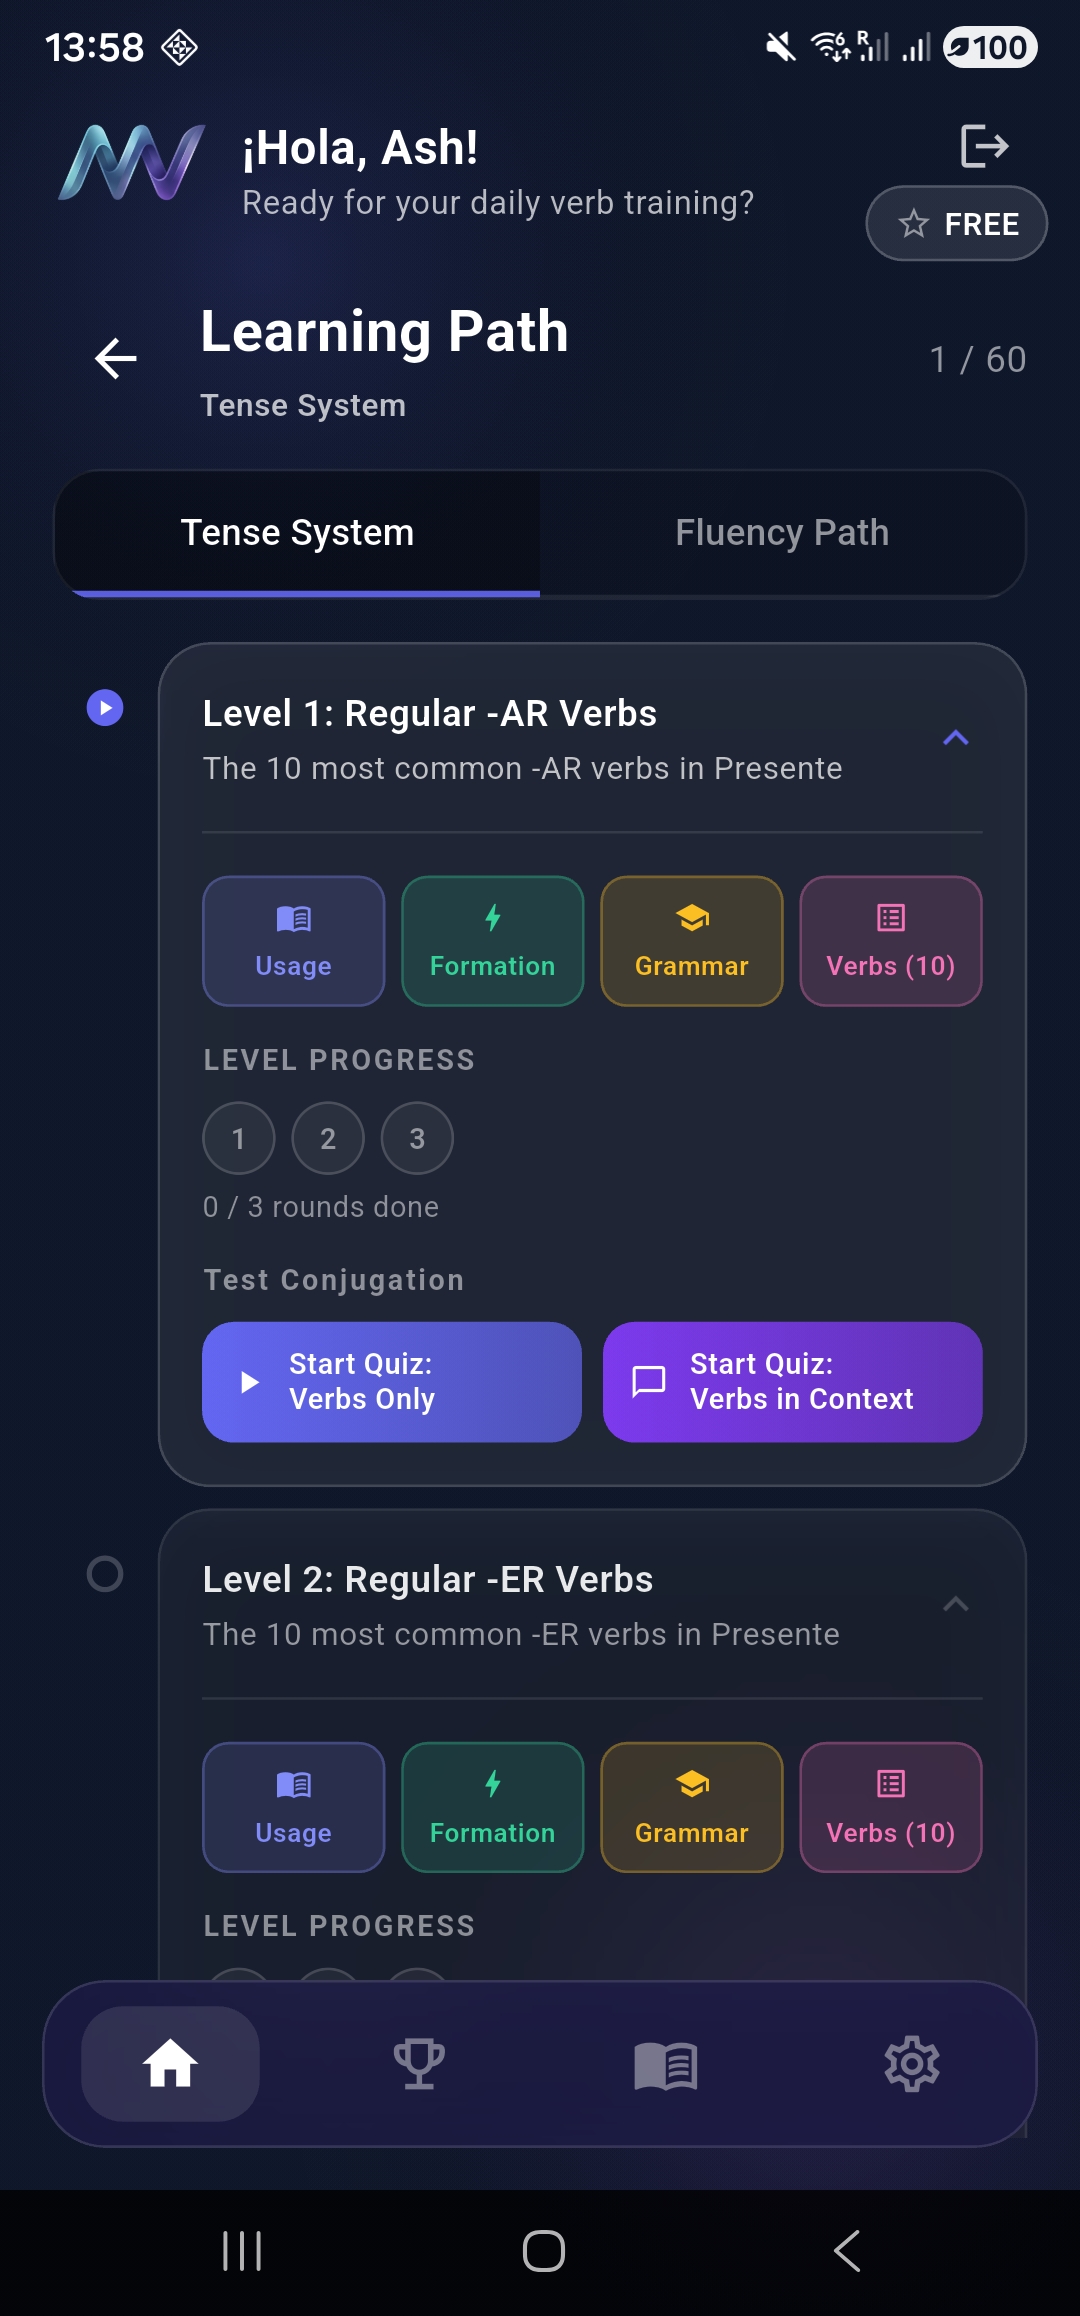The image size is (1080, 2316).
Task: Collapse the Level 1 Regular -AR Verbs section
Action: (x=956, y=738)
